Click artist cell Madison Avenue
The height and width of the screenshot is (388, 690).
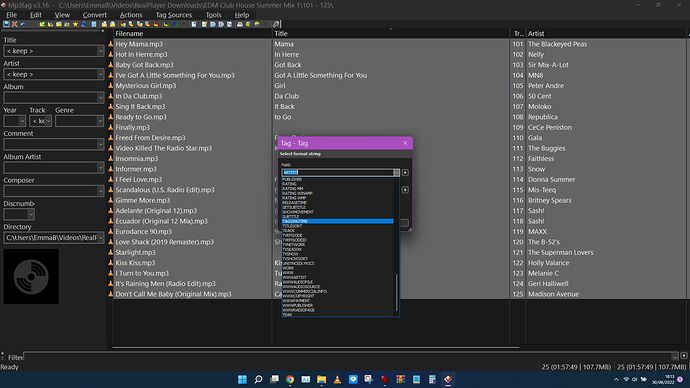pos(554,294)
